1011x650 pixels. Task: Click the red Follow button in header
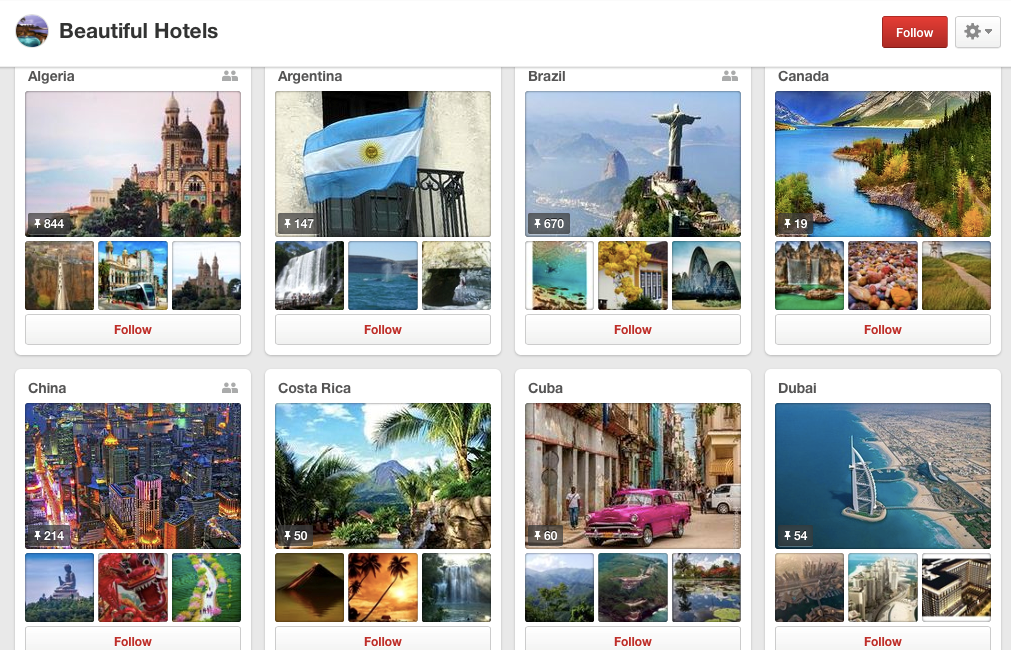(914, 32)
